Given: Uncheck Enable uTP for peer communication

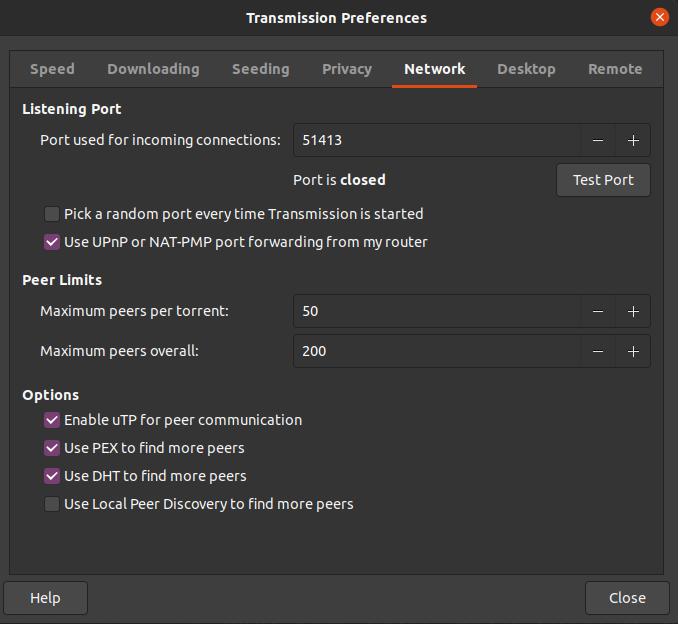Looking at the screenshot, I should [x=52, y=420].
